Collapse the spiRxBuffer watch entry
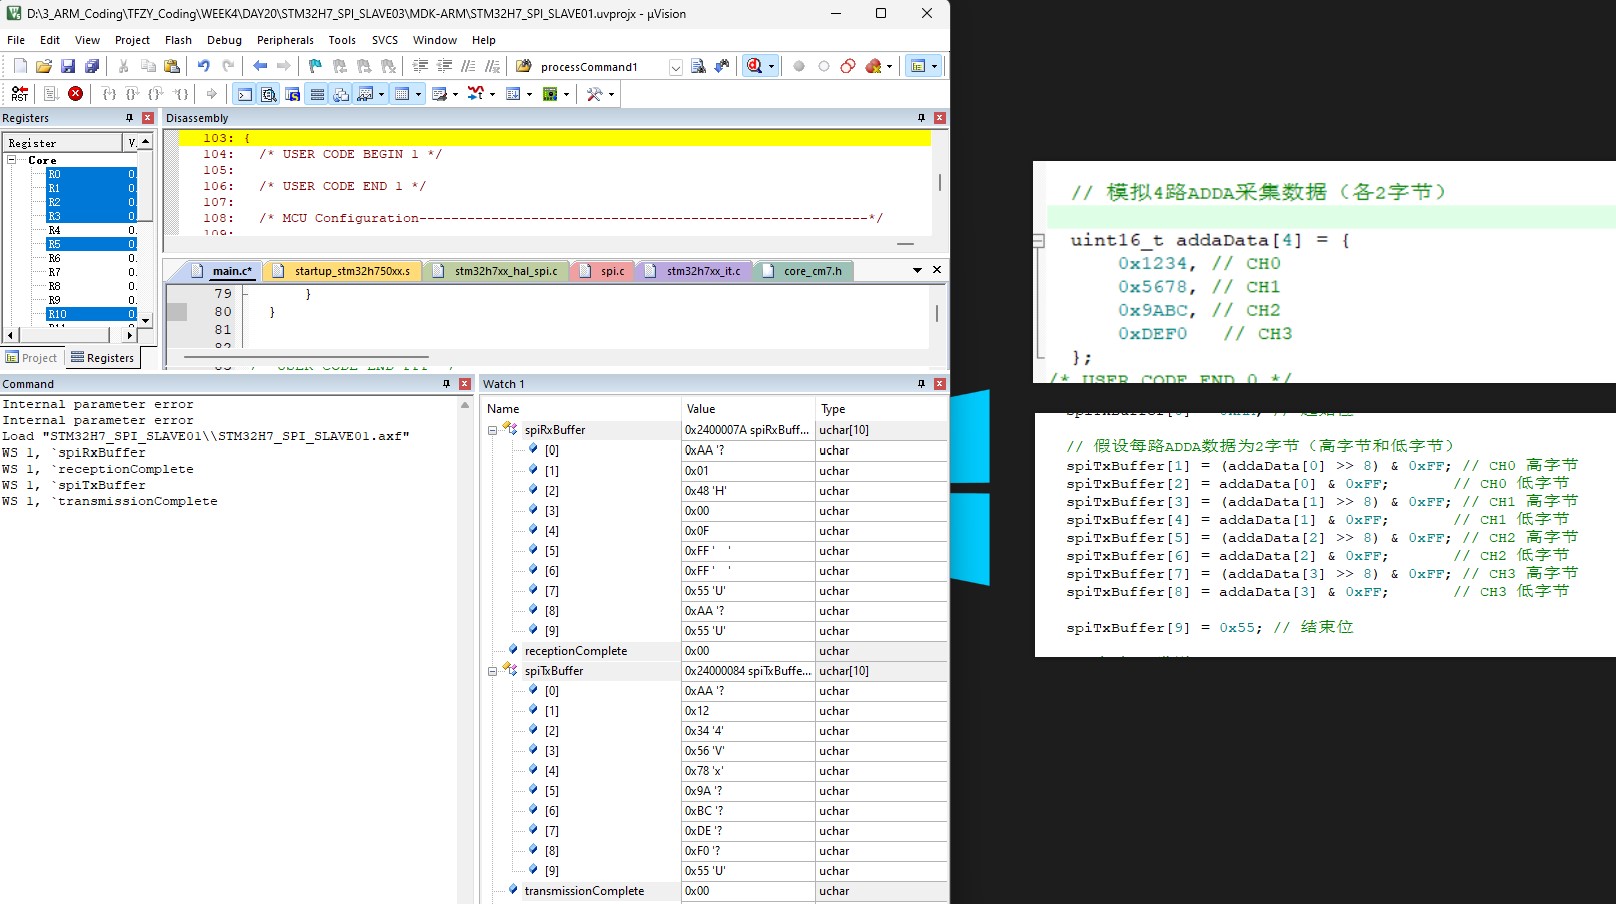This screenshot has height=904, width=1616. (492, 430)
